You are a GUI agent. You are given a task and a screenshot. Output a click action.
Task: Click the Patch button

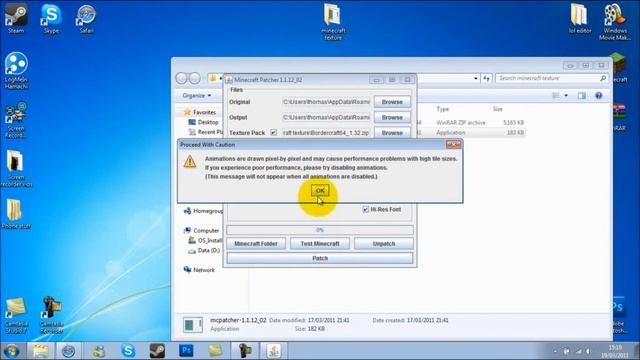point(320,258)
